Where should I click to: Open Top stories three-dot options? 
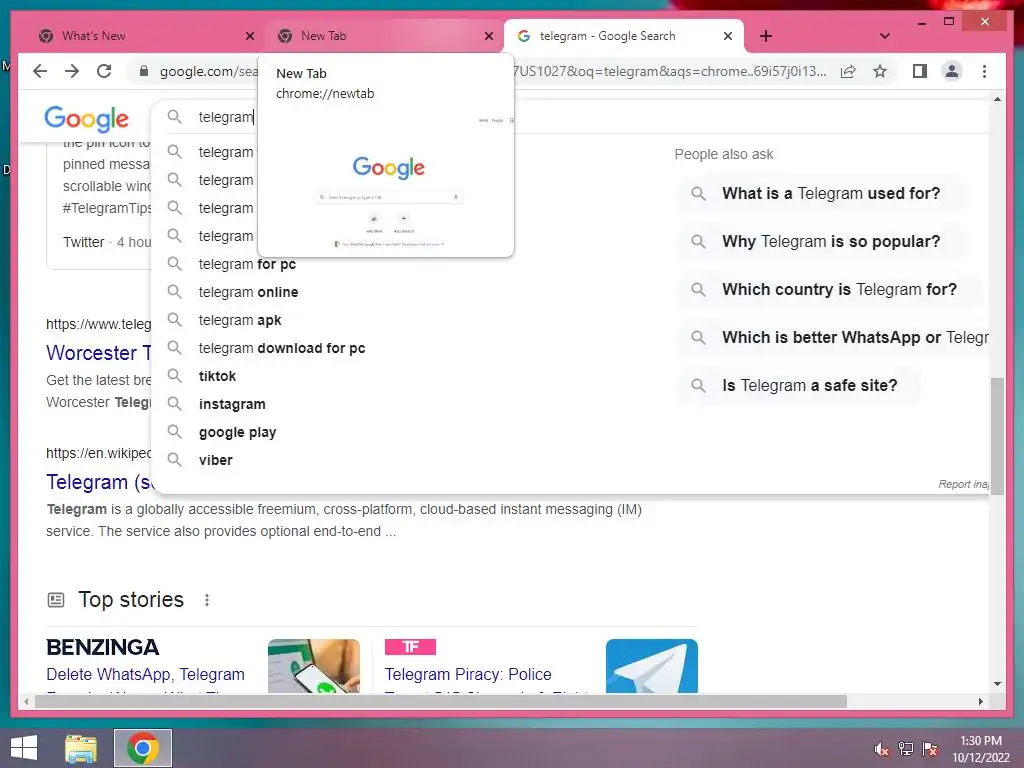[x=207, y=600]
